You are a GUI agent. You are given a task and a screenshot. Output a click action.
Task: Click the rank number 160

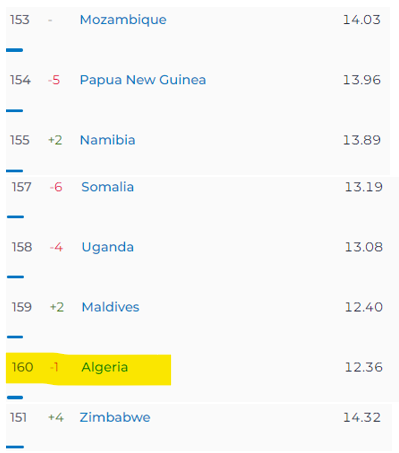[x=22, y=367]
